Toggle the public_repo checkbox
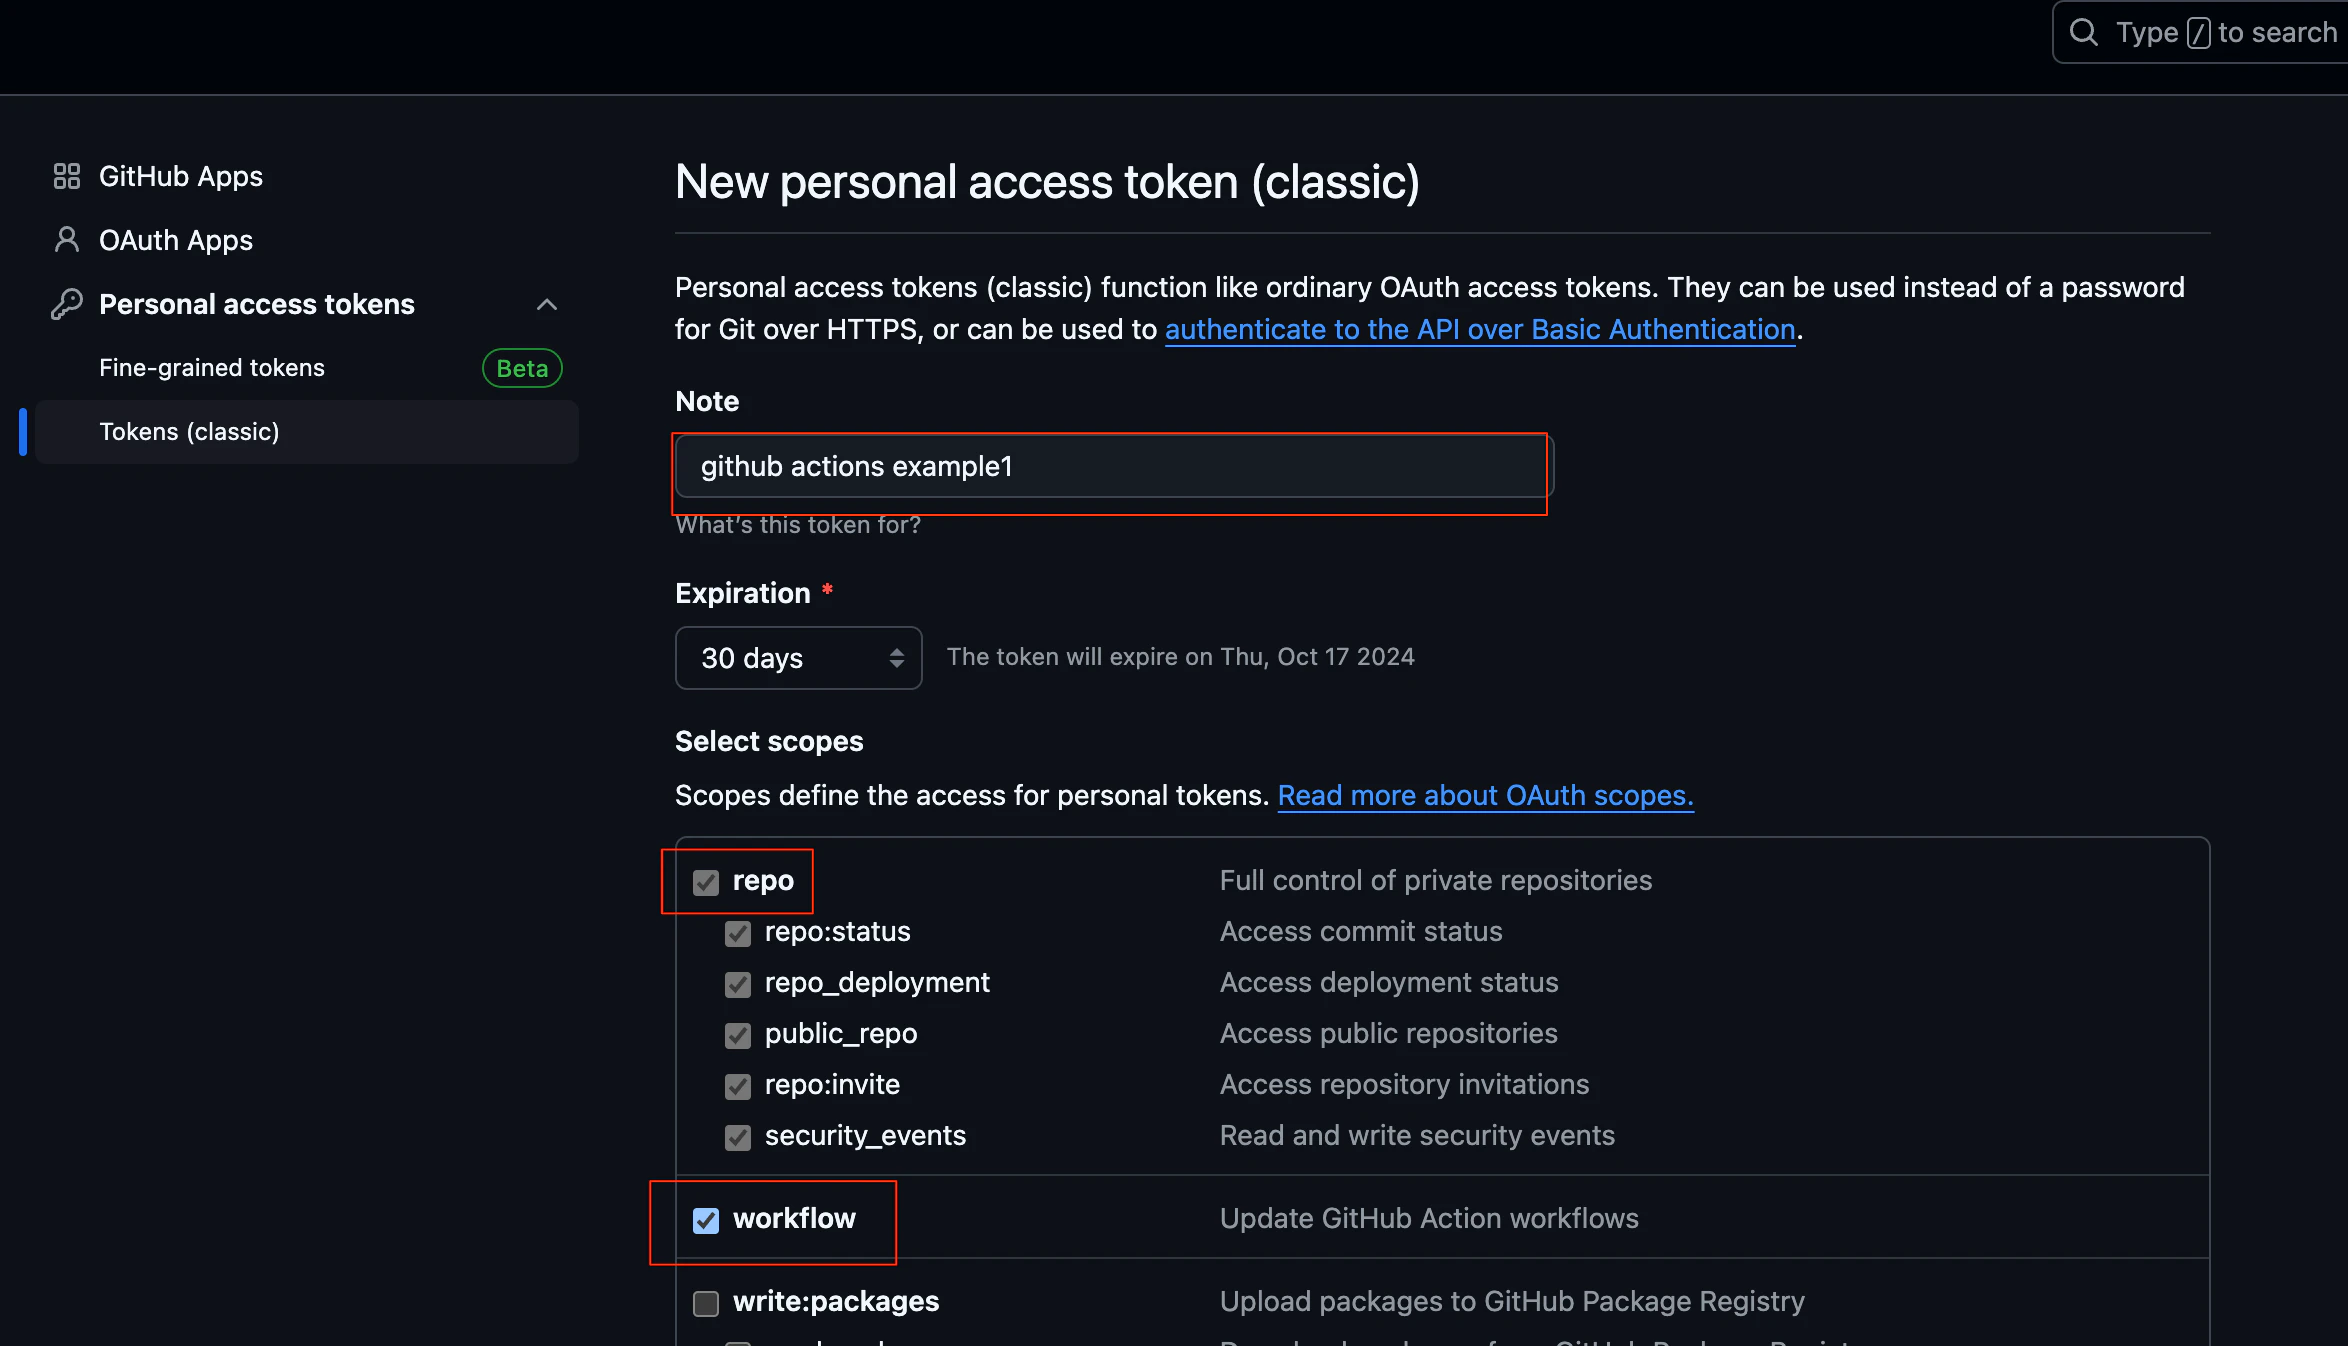 point(738,1035)
